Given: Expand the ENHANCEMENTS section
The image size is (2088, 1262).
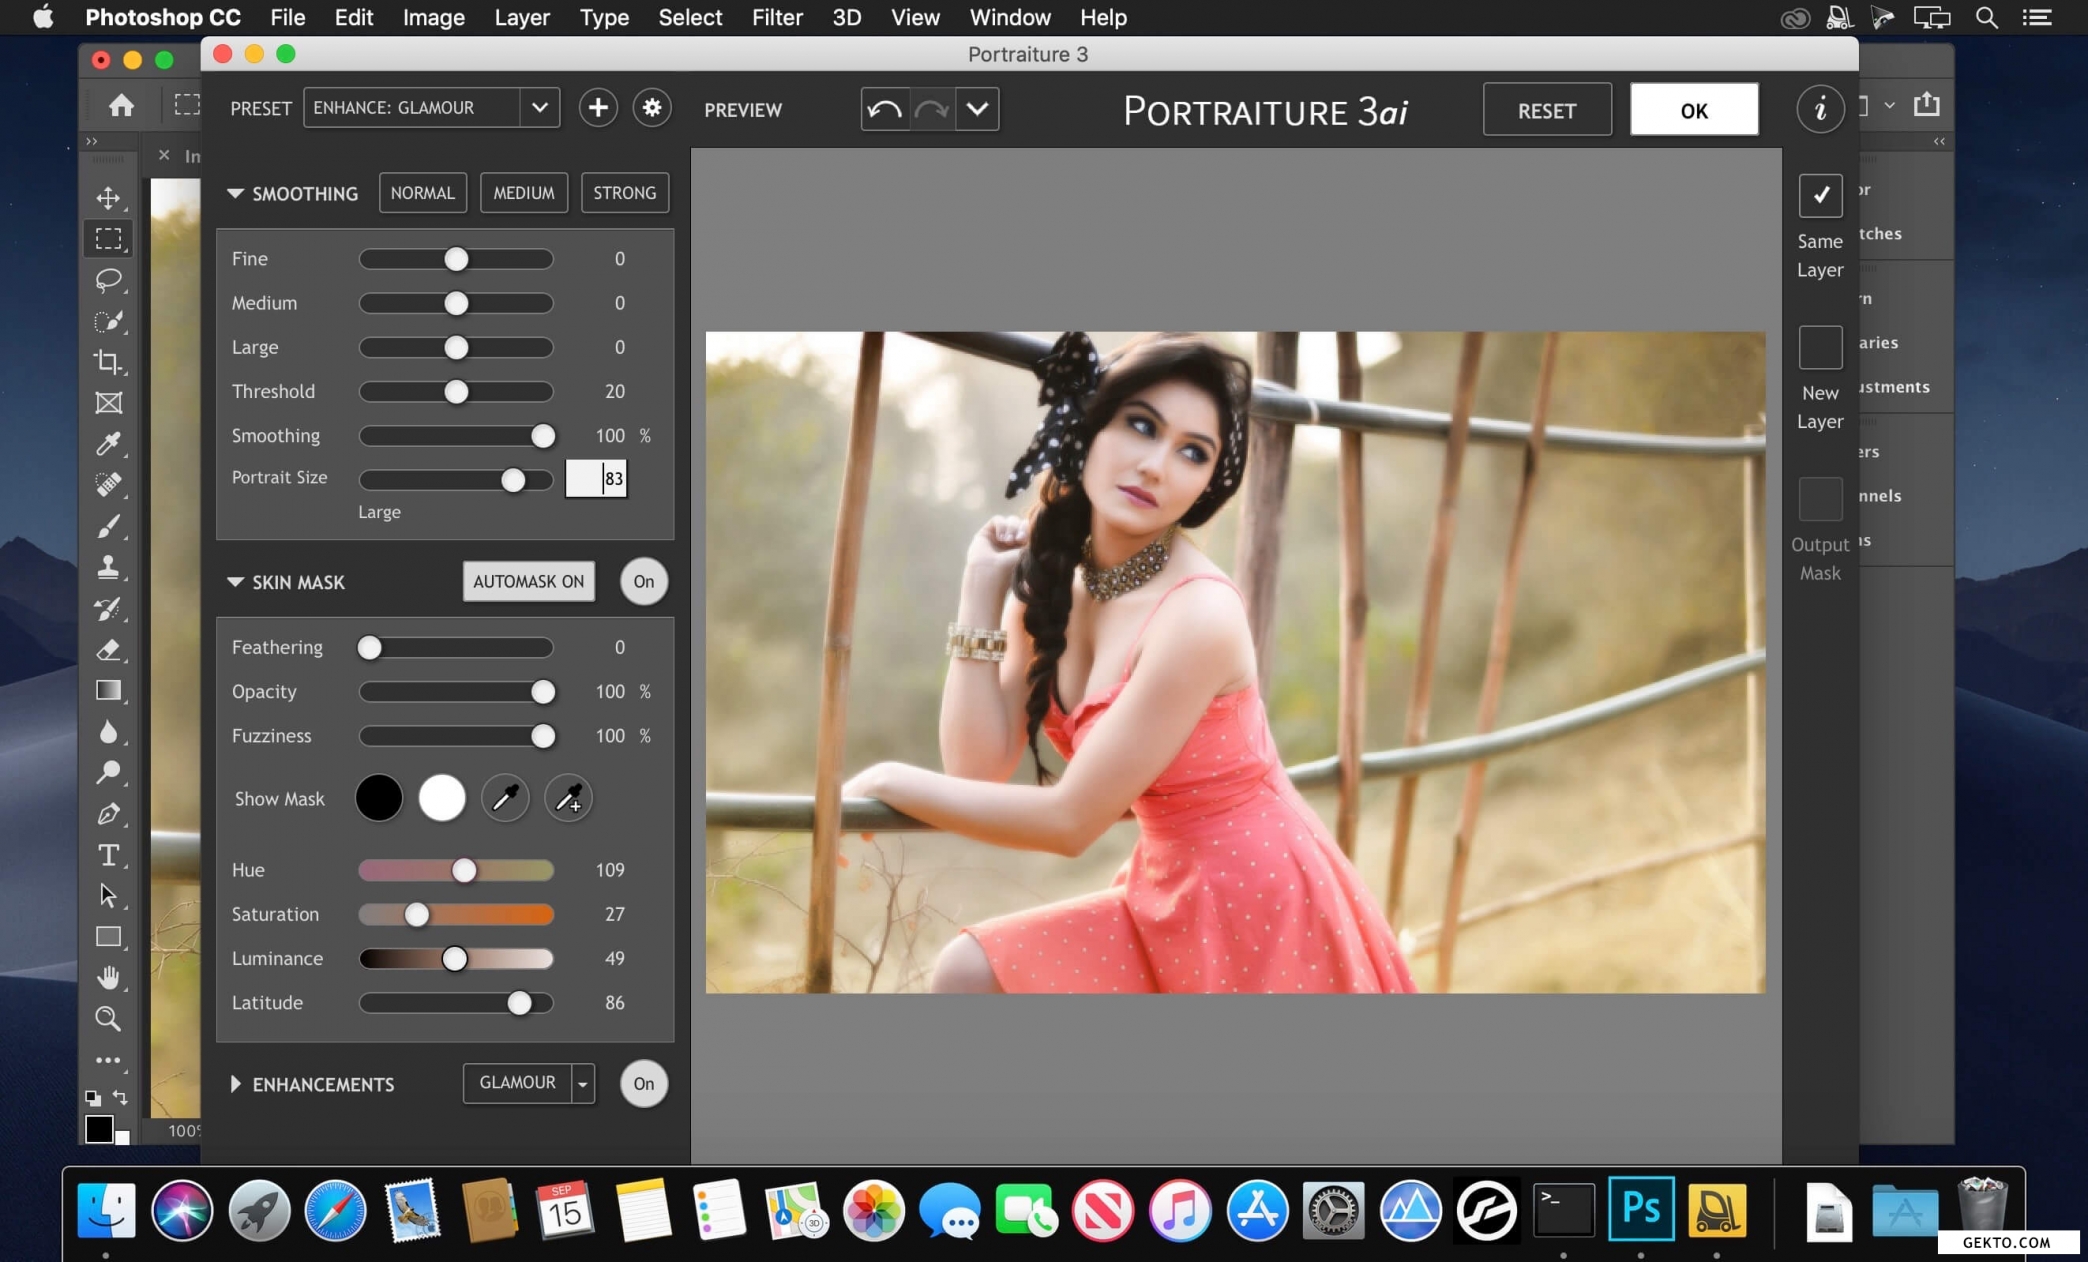Looking at the screenshot, I should point(235,1084).
